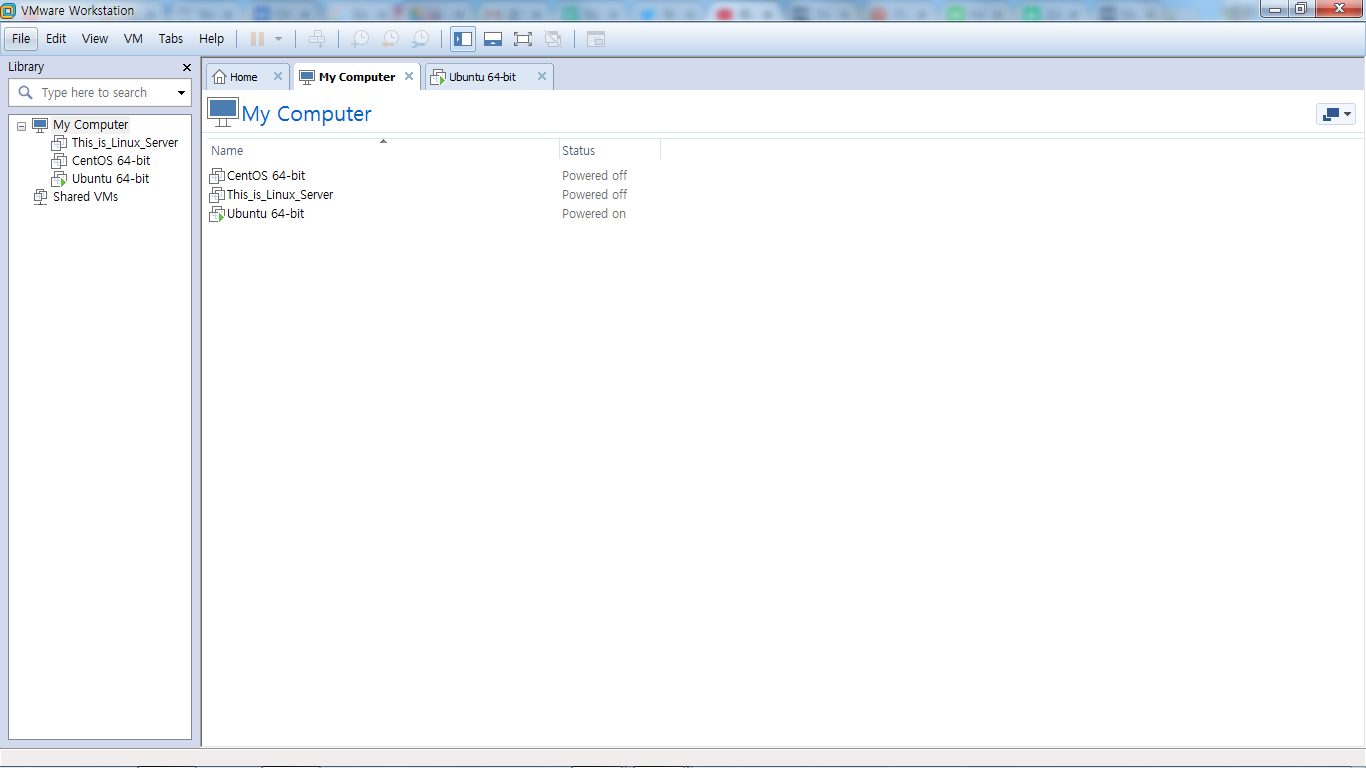
Task: Click the VMware Workstation title bar icon
Action: click(9, 11)
